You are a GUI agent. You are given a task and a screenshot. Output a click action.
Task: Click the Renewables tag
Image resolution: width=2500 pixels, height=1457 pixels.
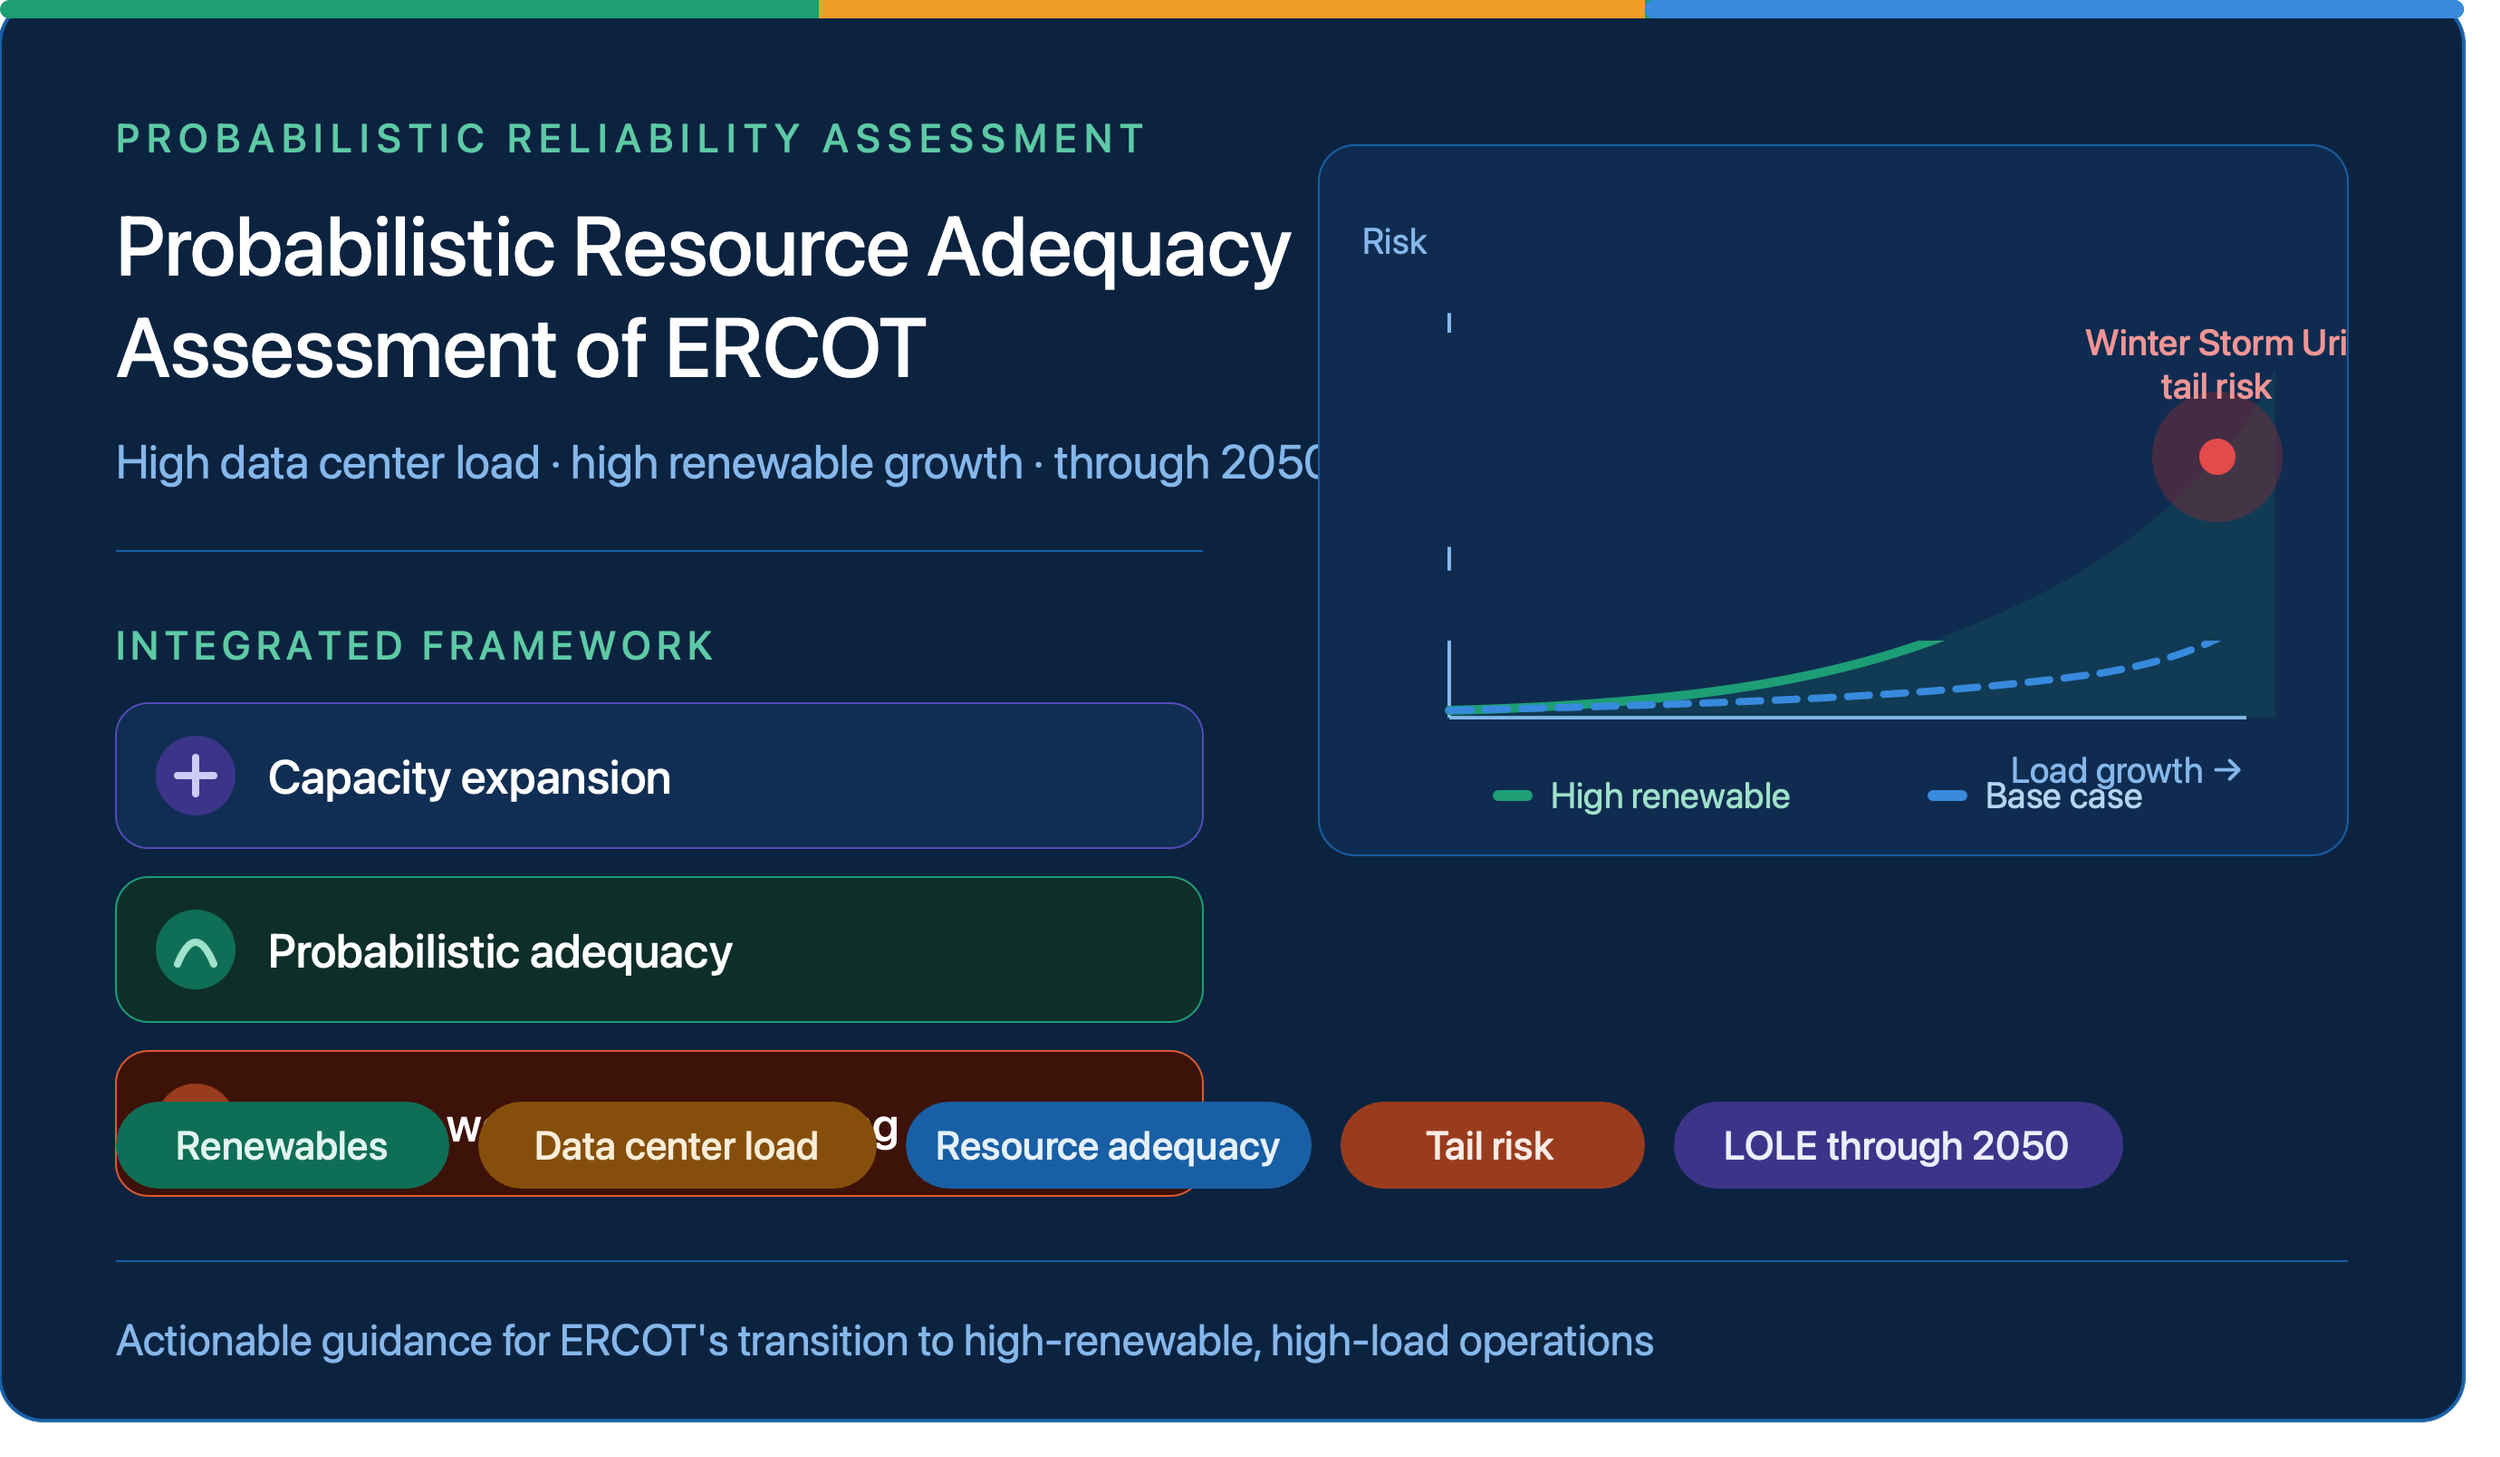[x=282, y=1145]
